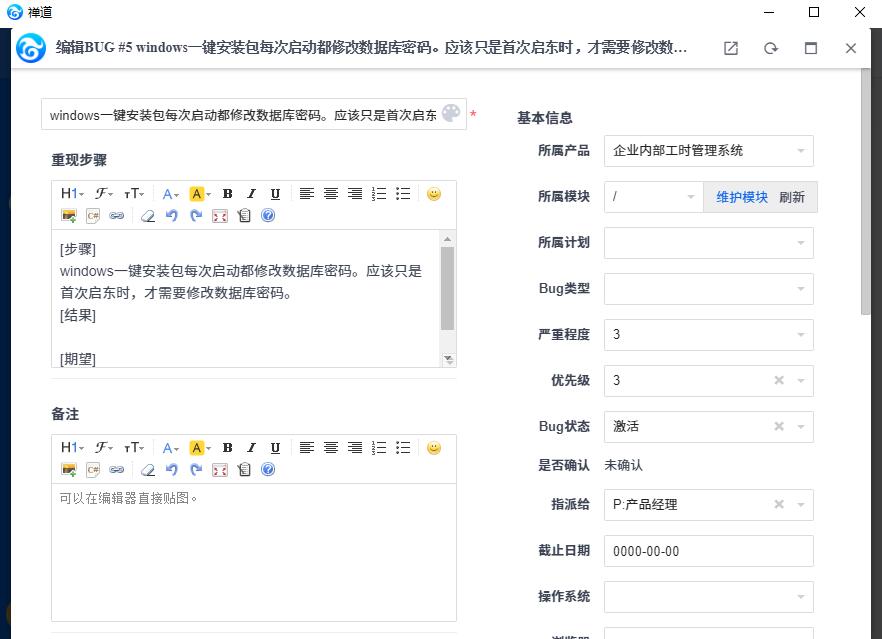Click the bug title input field
Image resolution: width=882 pixels, height=639 pixels.
click(x=254, y=114)
